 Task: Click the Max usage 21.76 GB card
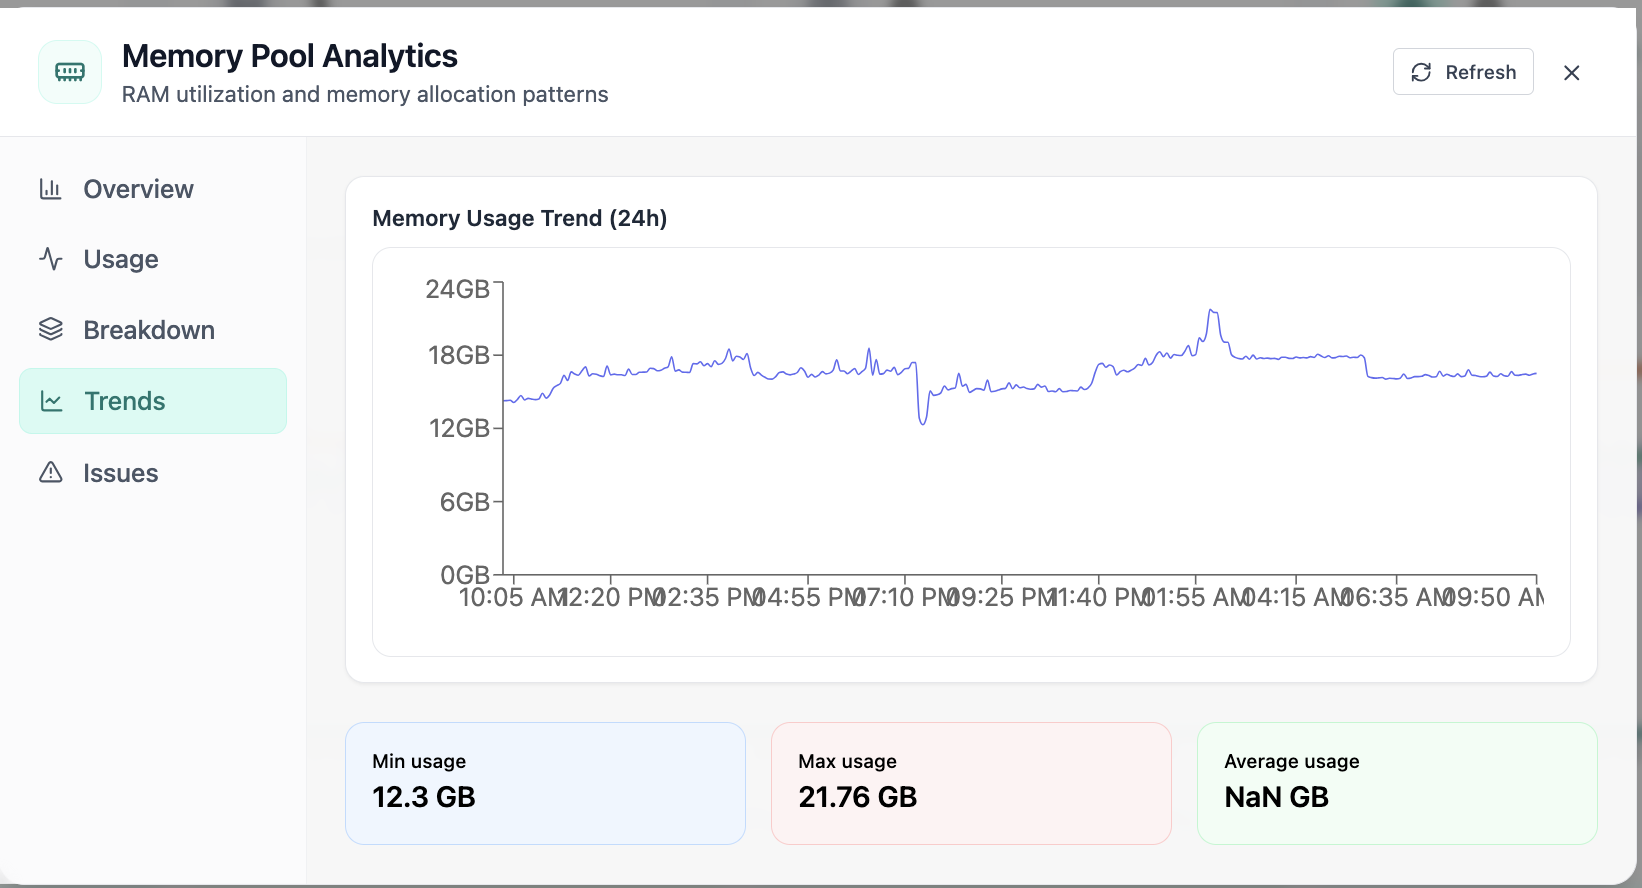[x=971, y=783]
